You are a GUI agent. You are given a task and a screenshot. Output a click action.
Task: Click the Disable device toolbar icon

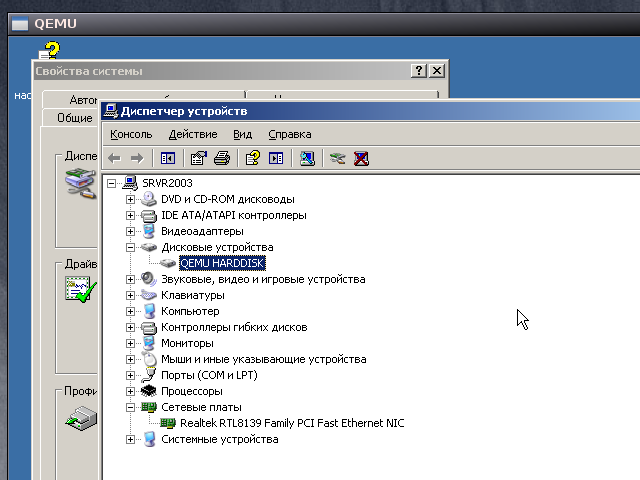click(x=338, y=158)
